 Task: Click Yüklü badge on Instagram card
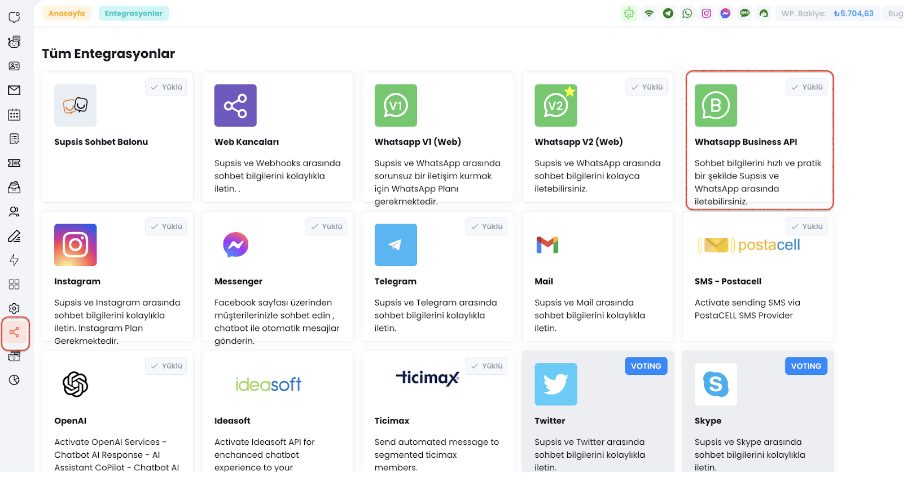coord(166,227)
